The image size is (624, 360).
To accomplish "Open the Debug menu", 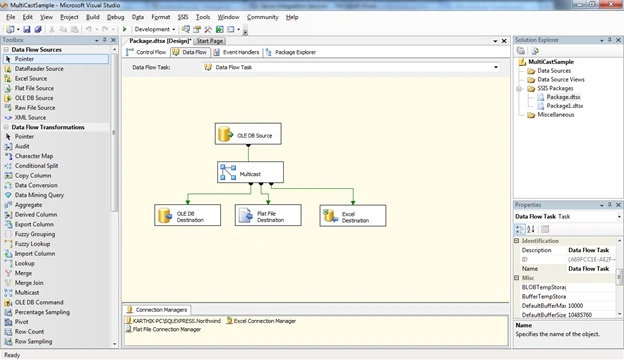I will click(x=115, y=17).
